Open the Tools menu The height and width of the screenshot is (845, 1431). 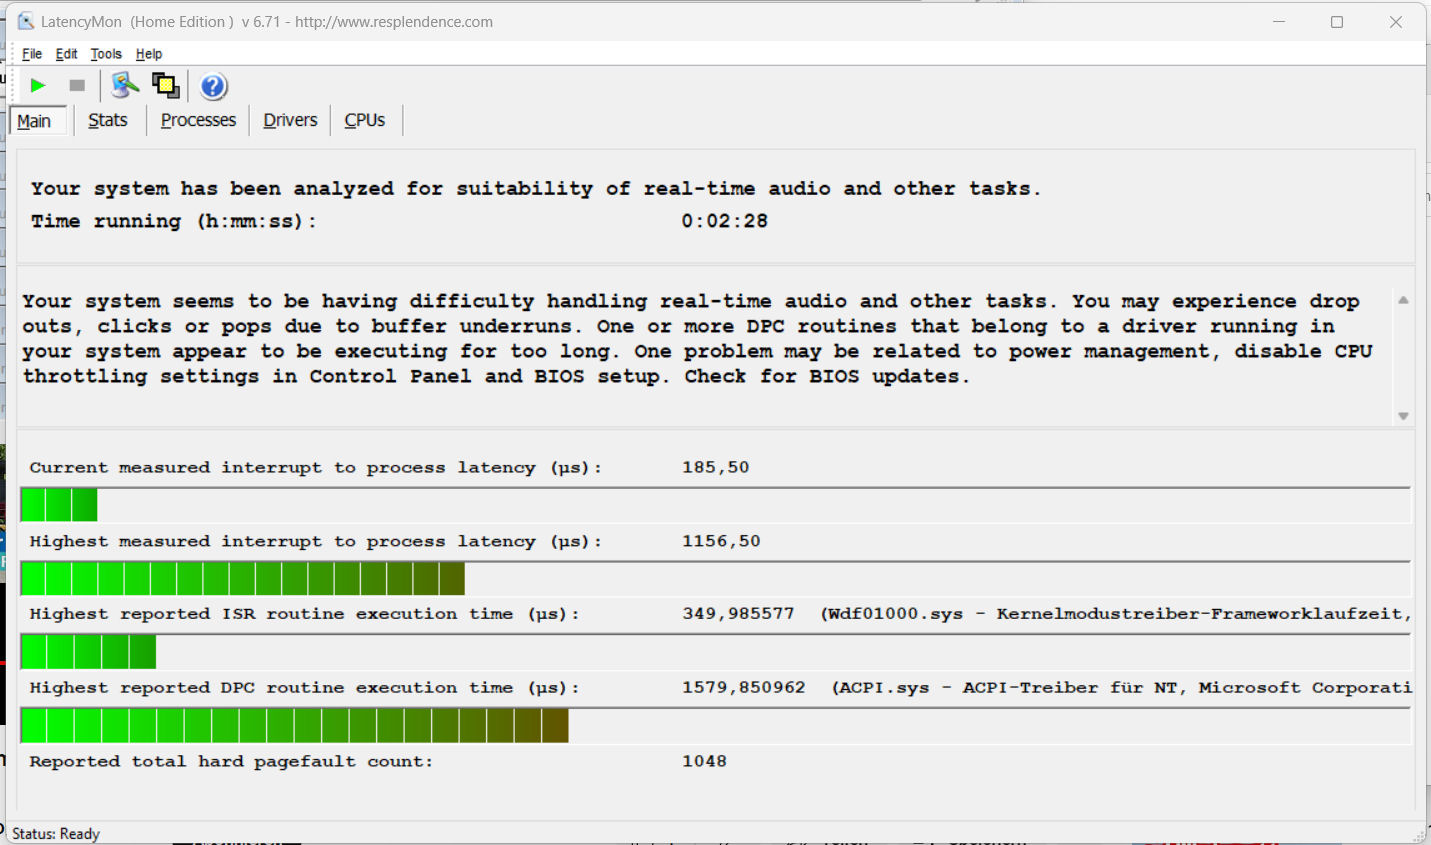[x=106, y=54]
